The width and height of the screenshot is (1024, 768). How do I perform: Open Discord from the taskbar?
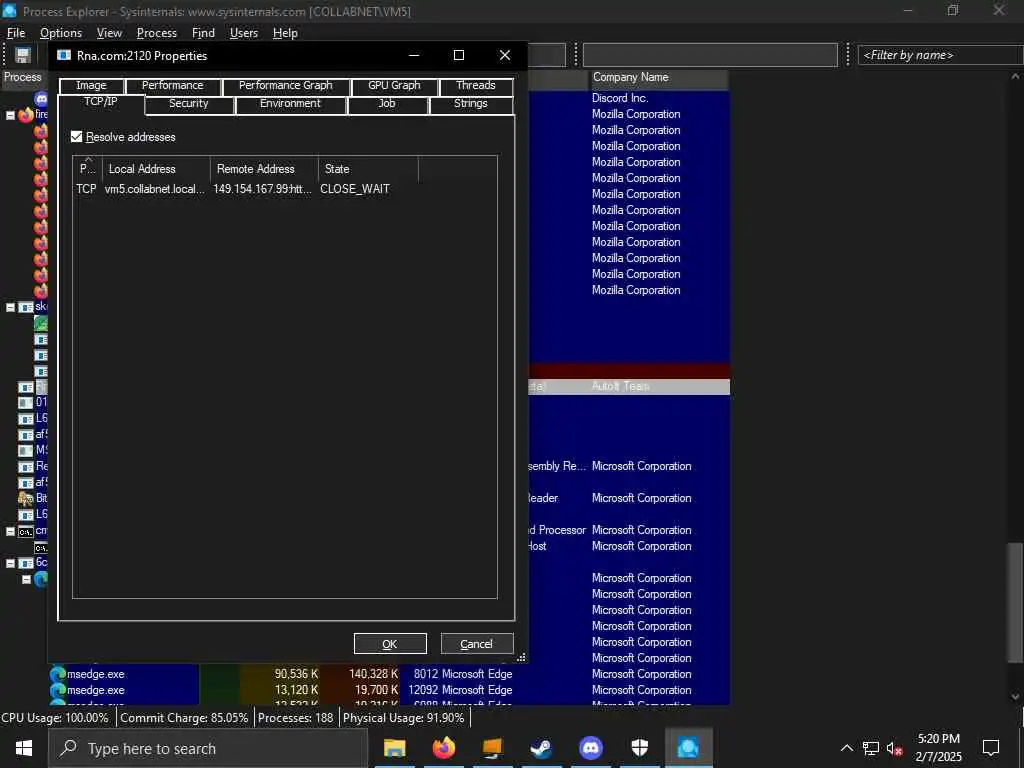point(591,748)
